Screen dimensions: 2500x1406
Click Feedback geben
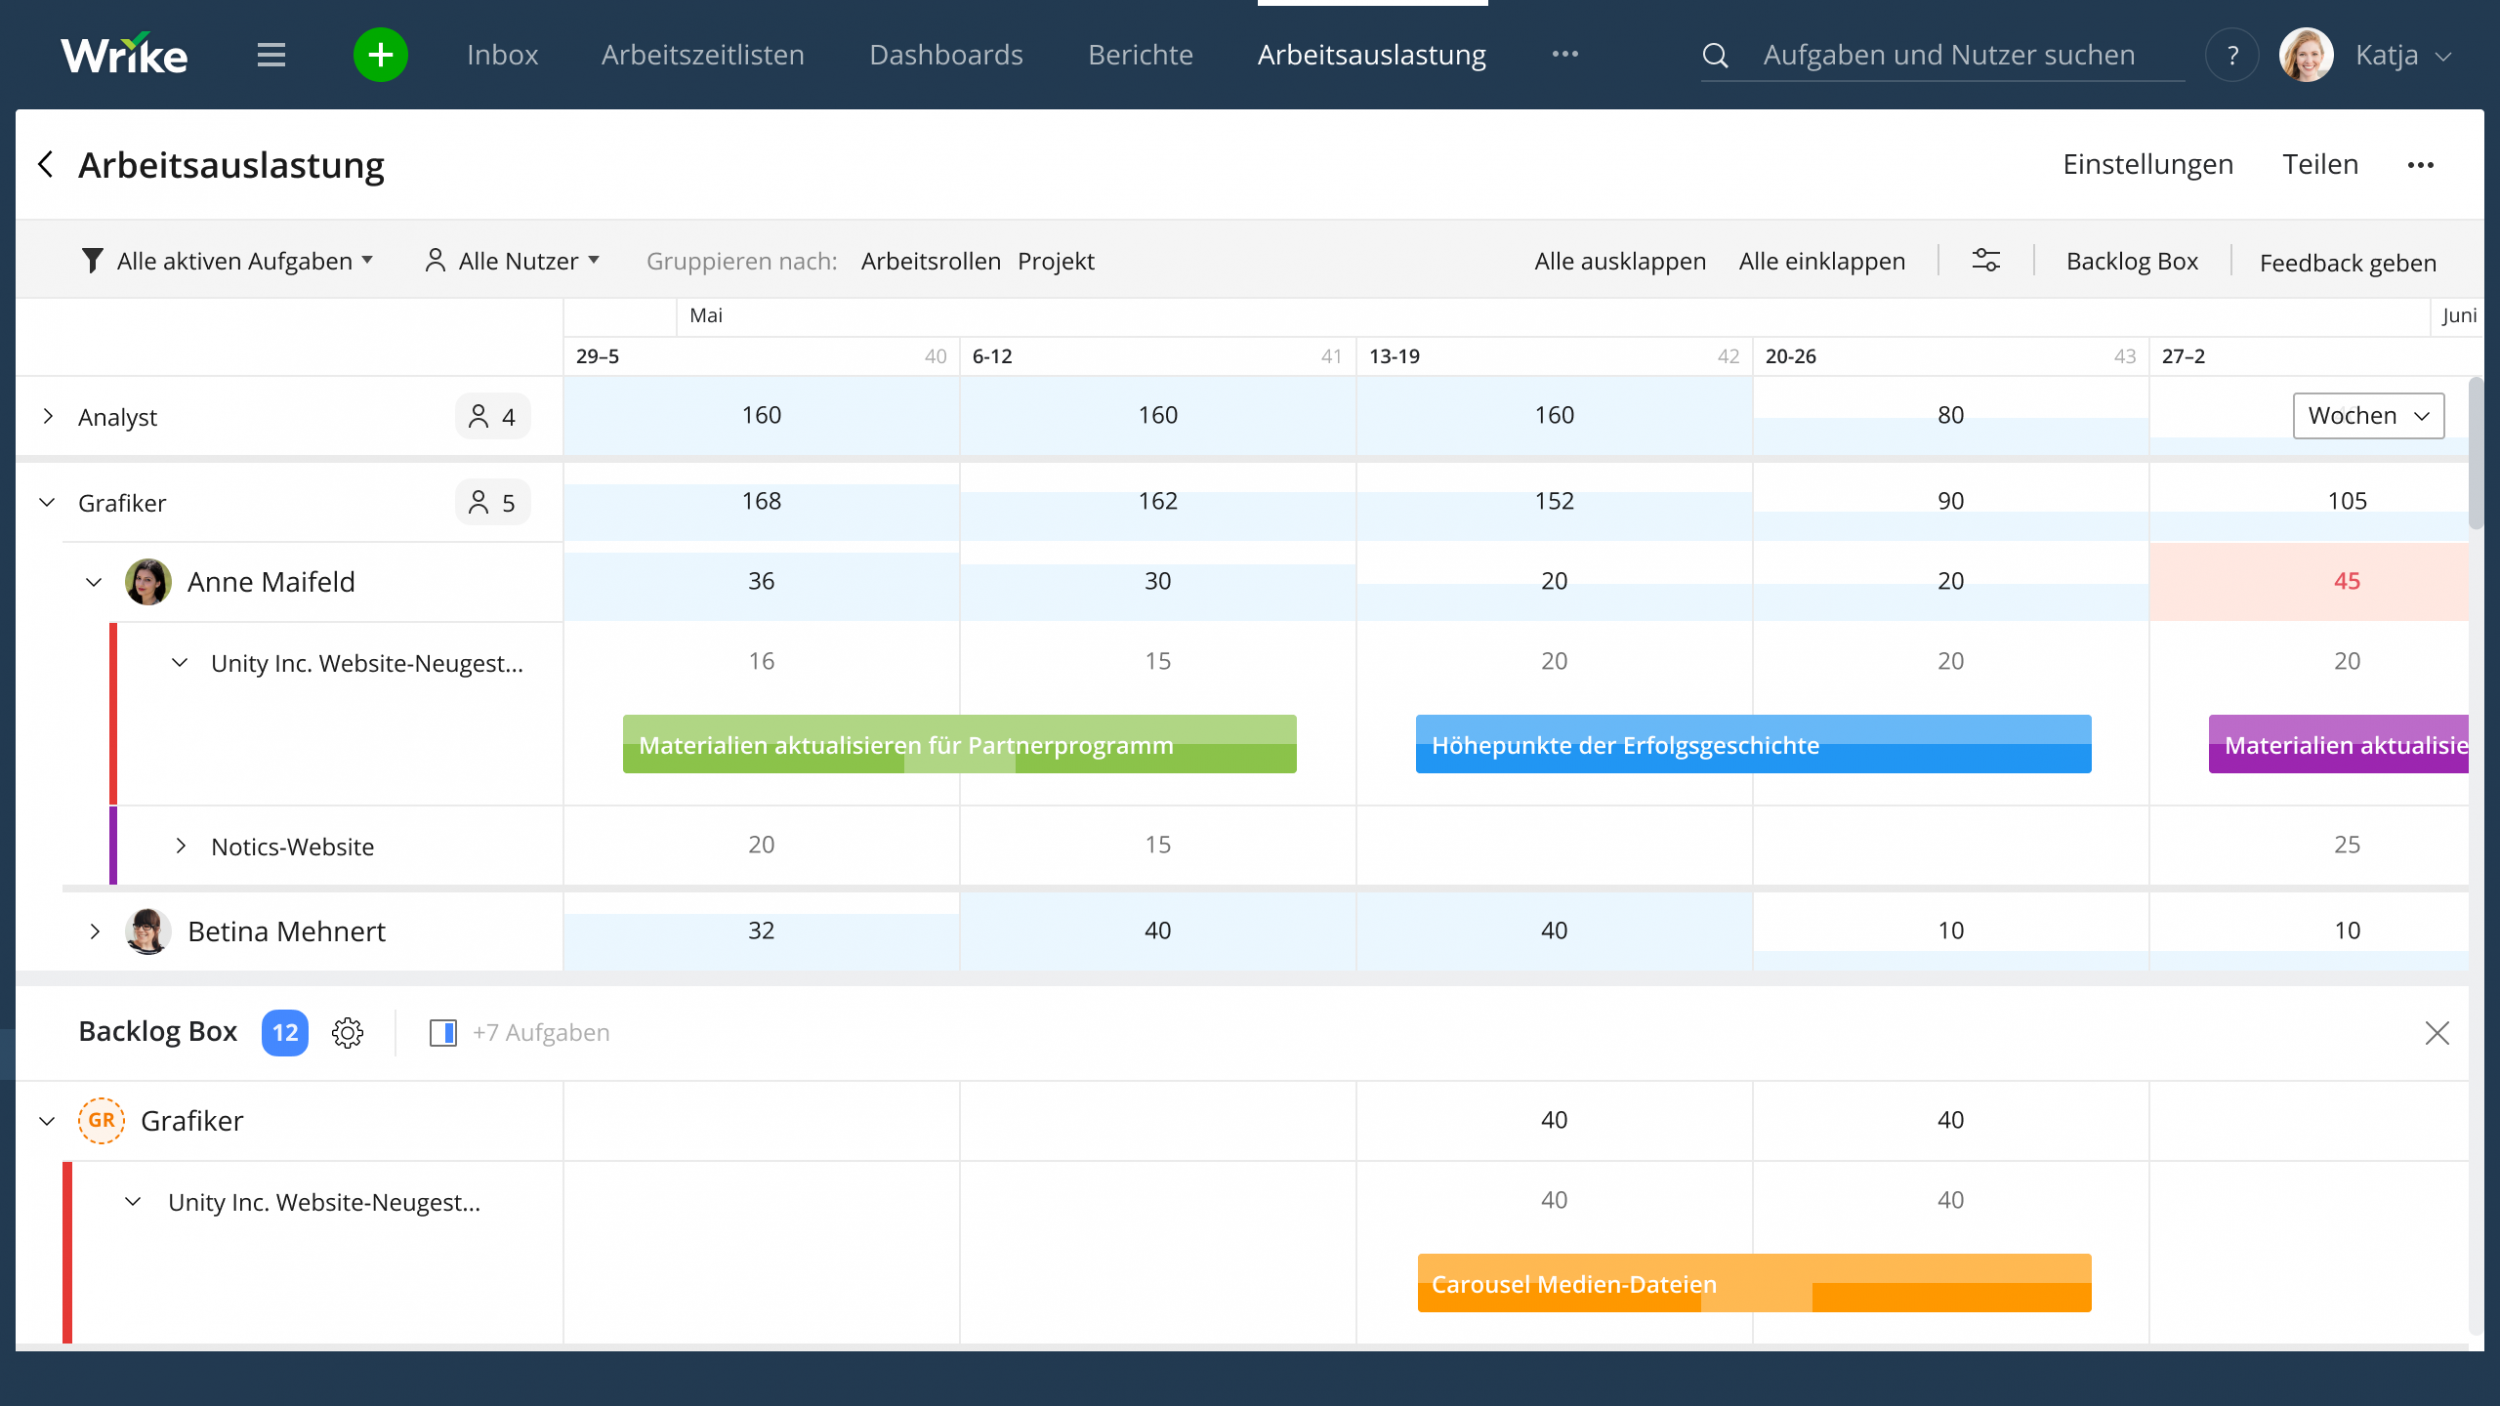coord(2347,263)
